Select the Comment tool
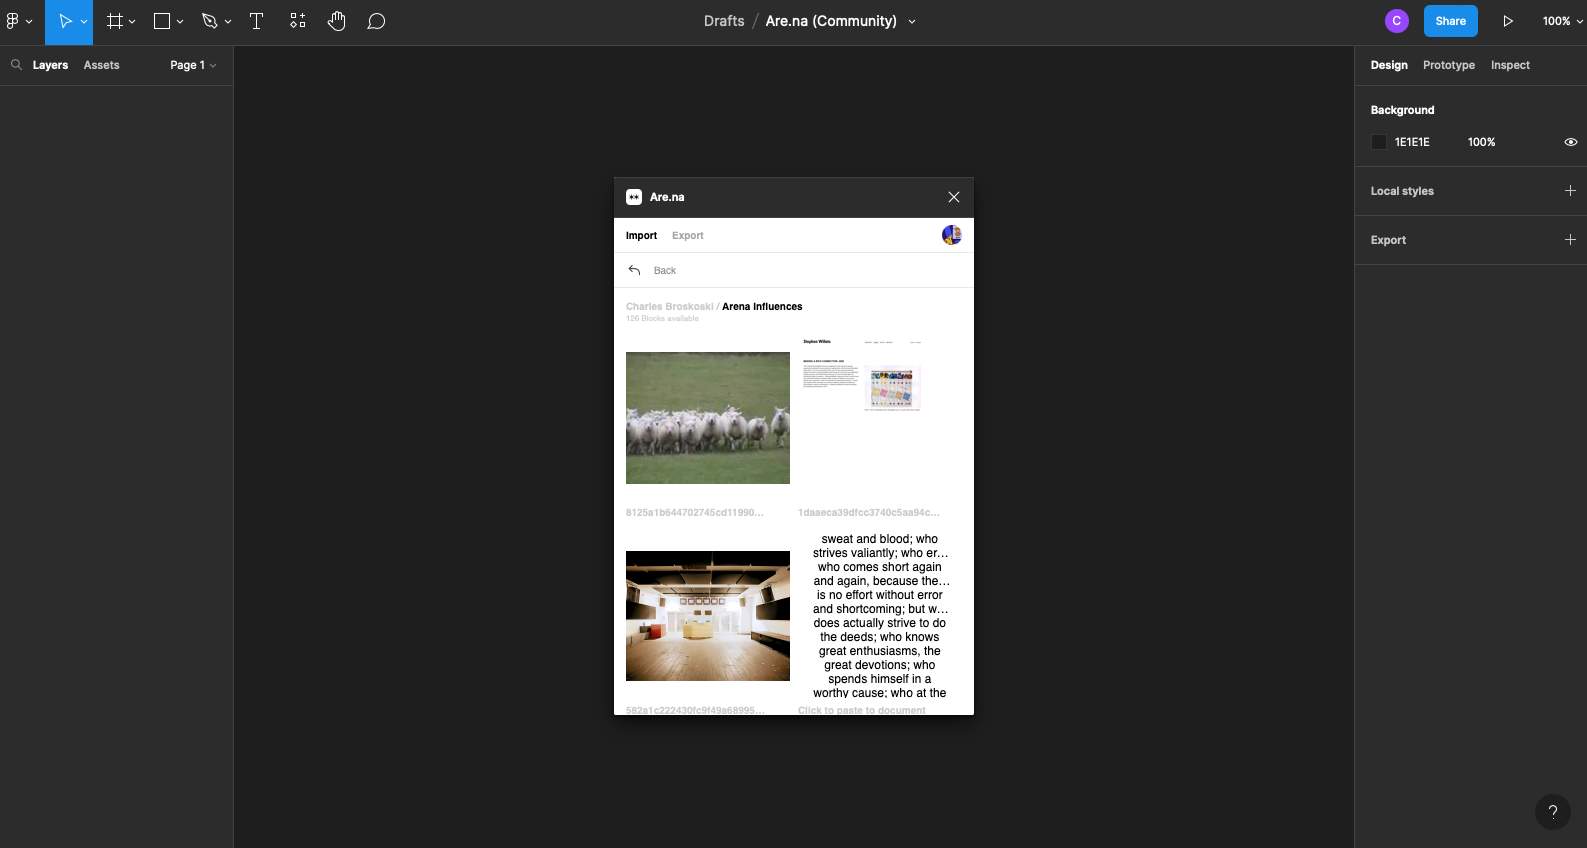1587x848 pixels. pos(376,21)
